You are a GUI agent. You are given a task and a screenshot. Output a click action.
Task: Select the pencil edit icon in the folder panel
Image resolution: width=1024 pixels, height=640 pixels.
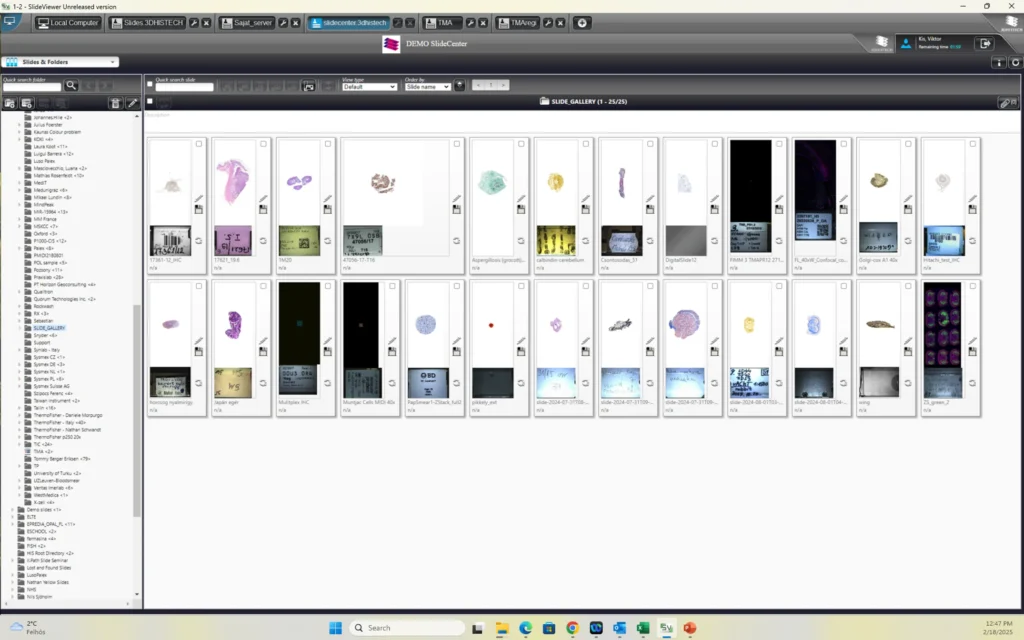click(x=132, y=103)
